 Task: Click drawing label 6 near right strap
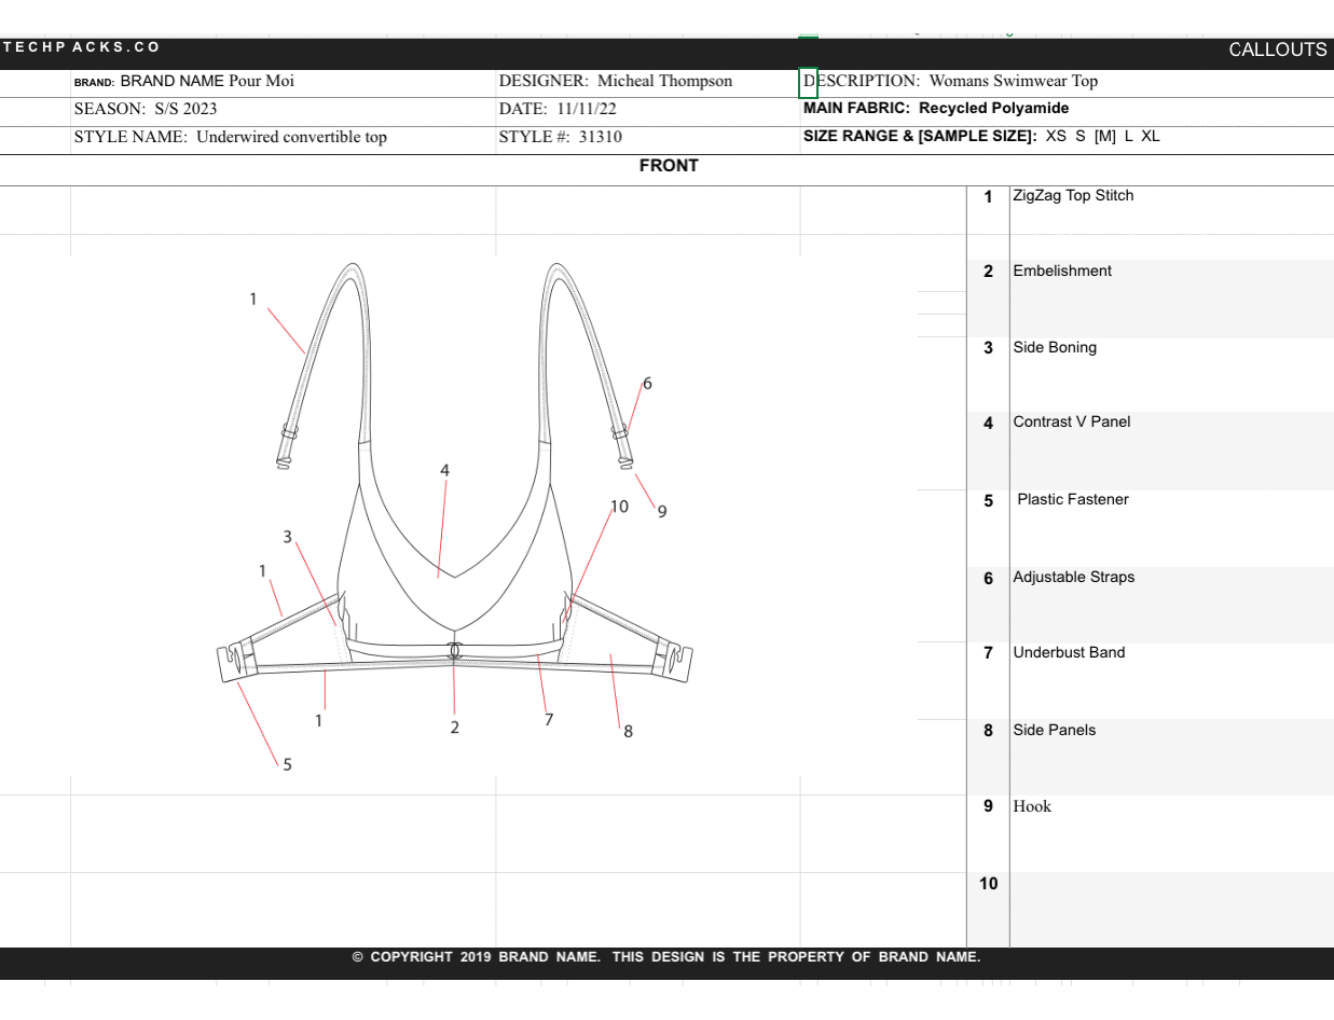(x=647, y=383)
